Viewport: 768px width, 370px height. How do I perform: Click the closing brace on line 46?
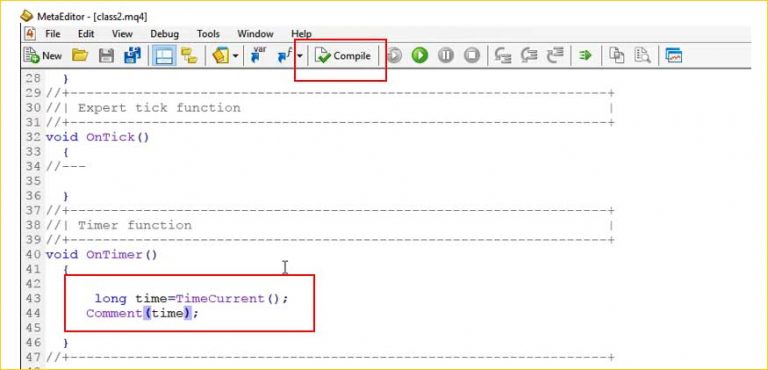point(66,343)
